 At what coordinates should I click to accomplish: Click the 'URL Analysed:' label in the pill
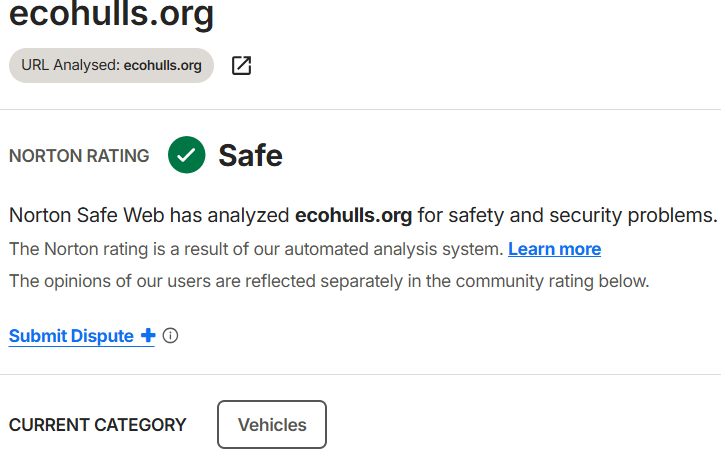click(x=71, y=65)
